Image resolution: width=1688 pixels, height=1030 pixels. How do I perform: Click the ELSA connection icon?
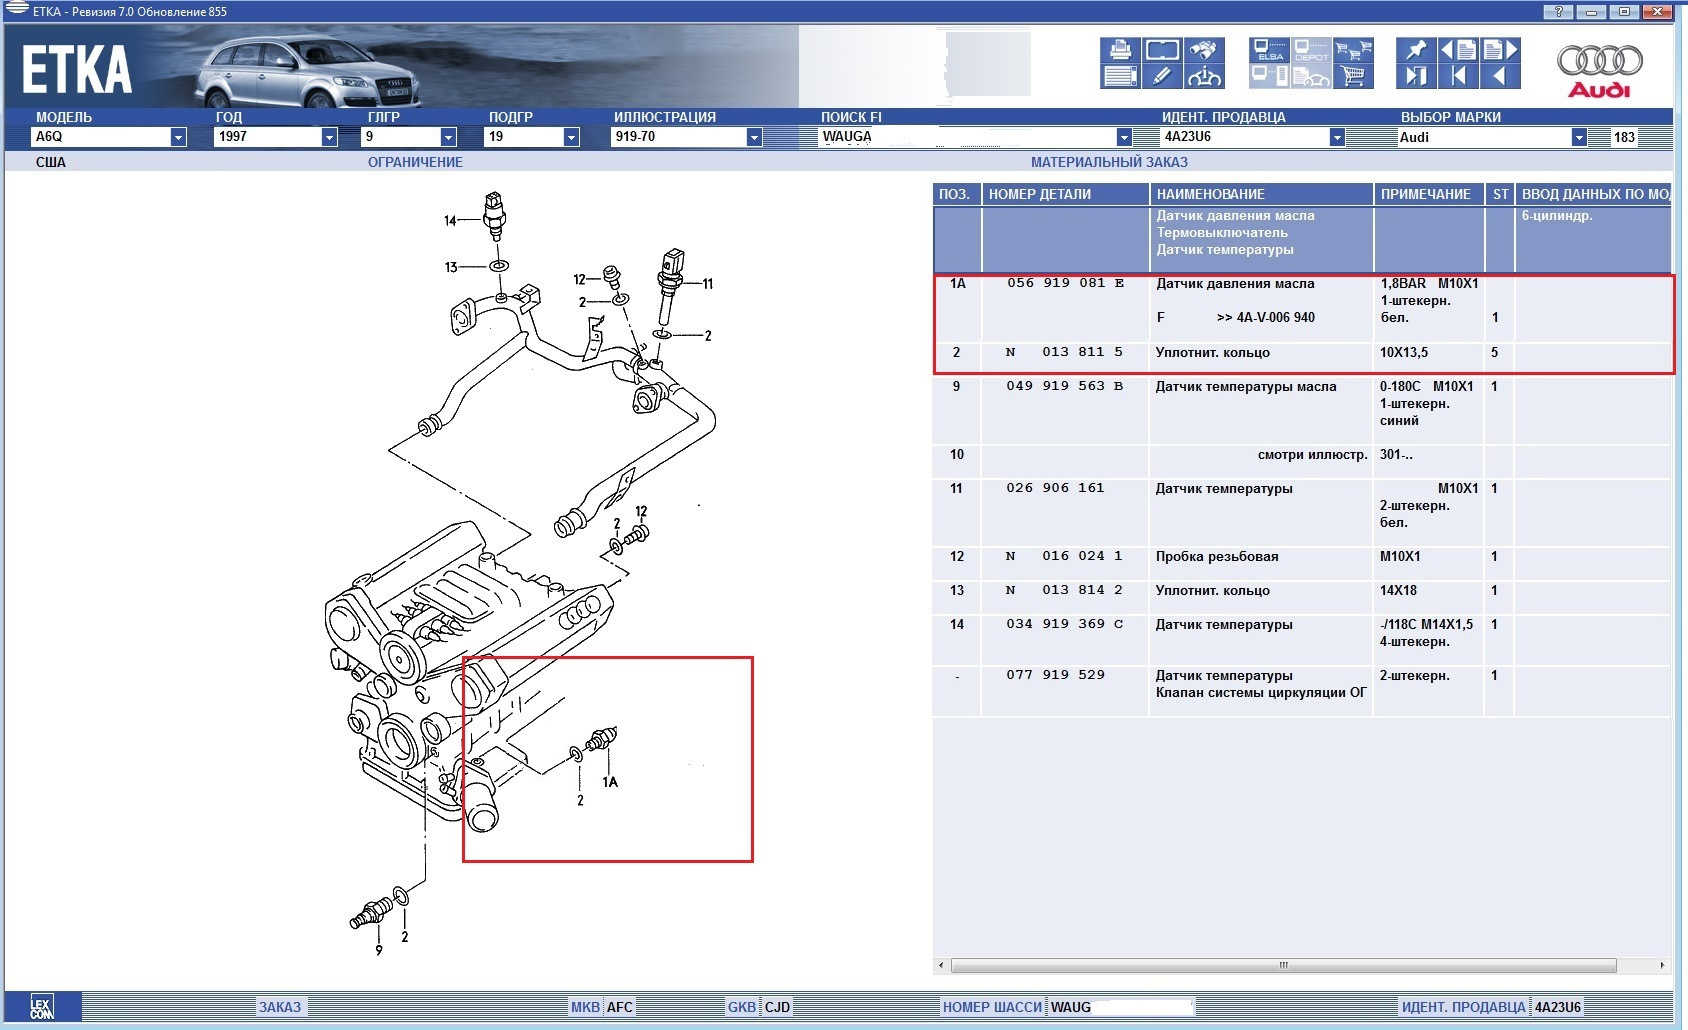click(x=1269, y=50)
